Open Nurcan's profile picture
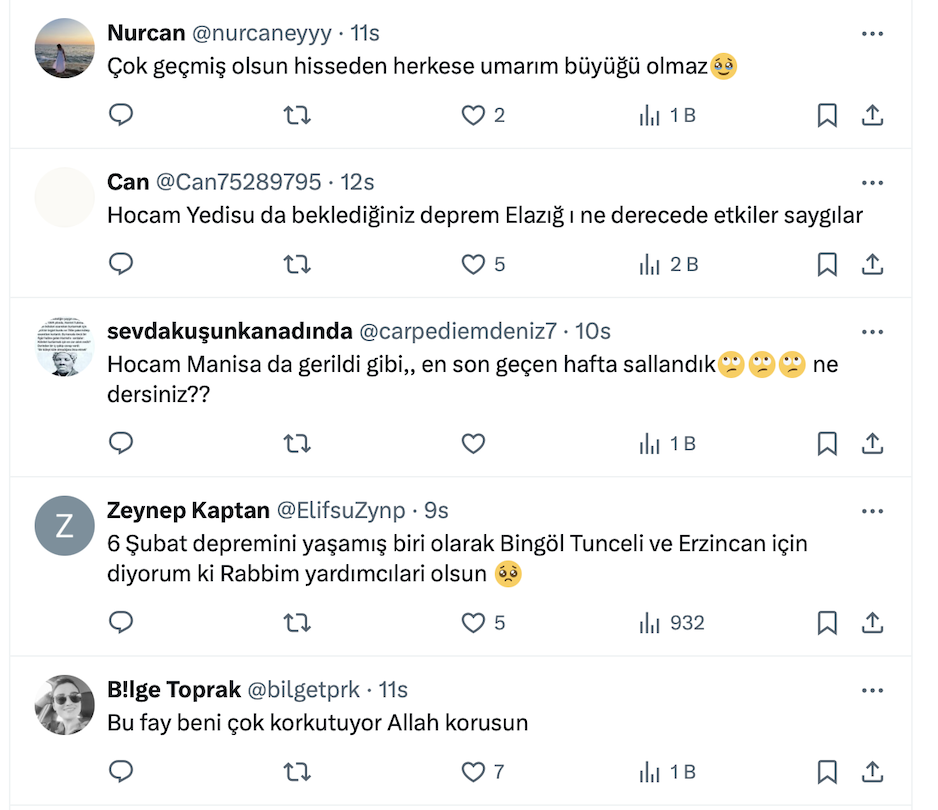 click(x=65, y=48)
